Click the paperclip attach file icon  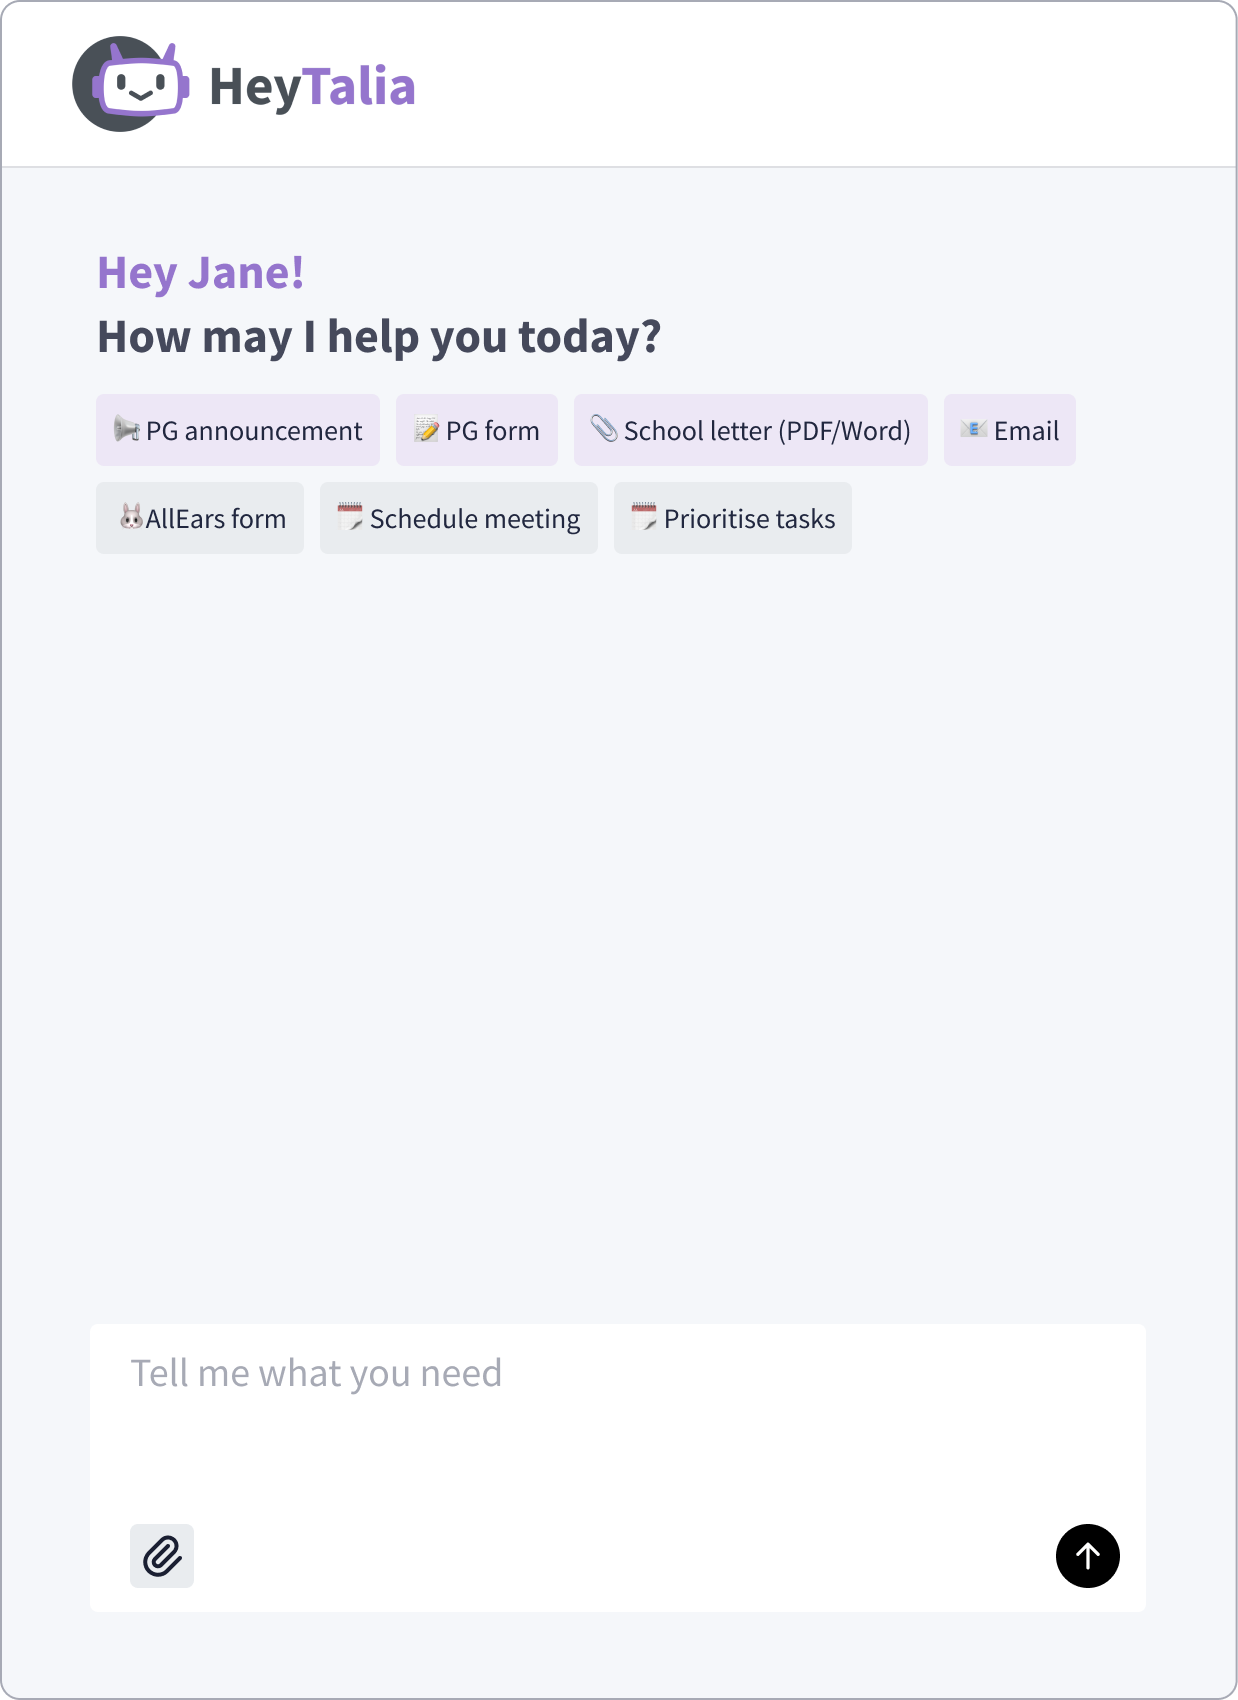(162, 1556)
